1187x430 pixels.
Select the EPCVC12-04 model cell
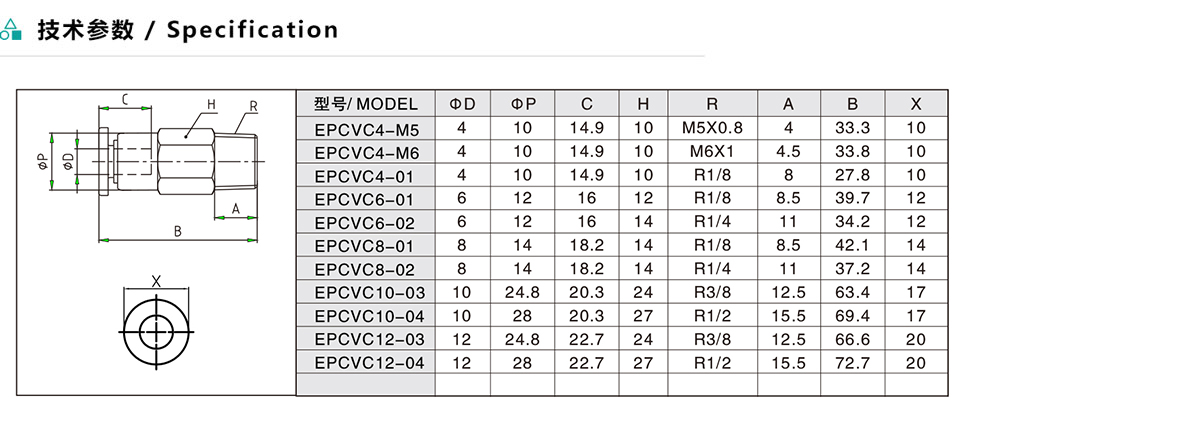coord(369,362)
